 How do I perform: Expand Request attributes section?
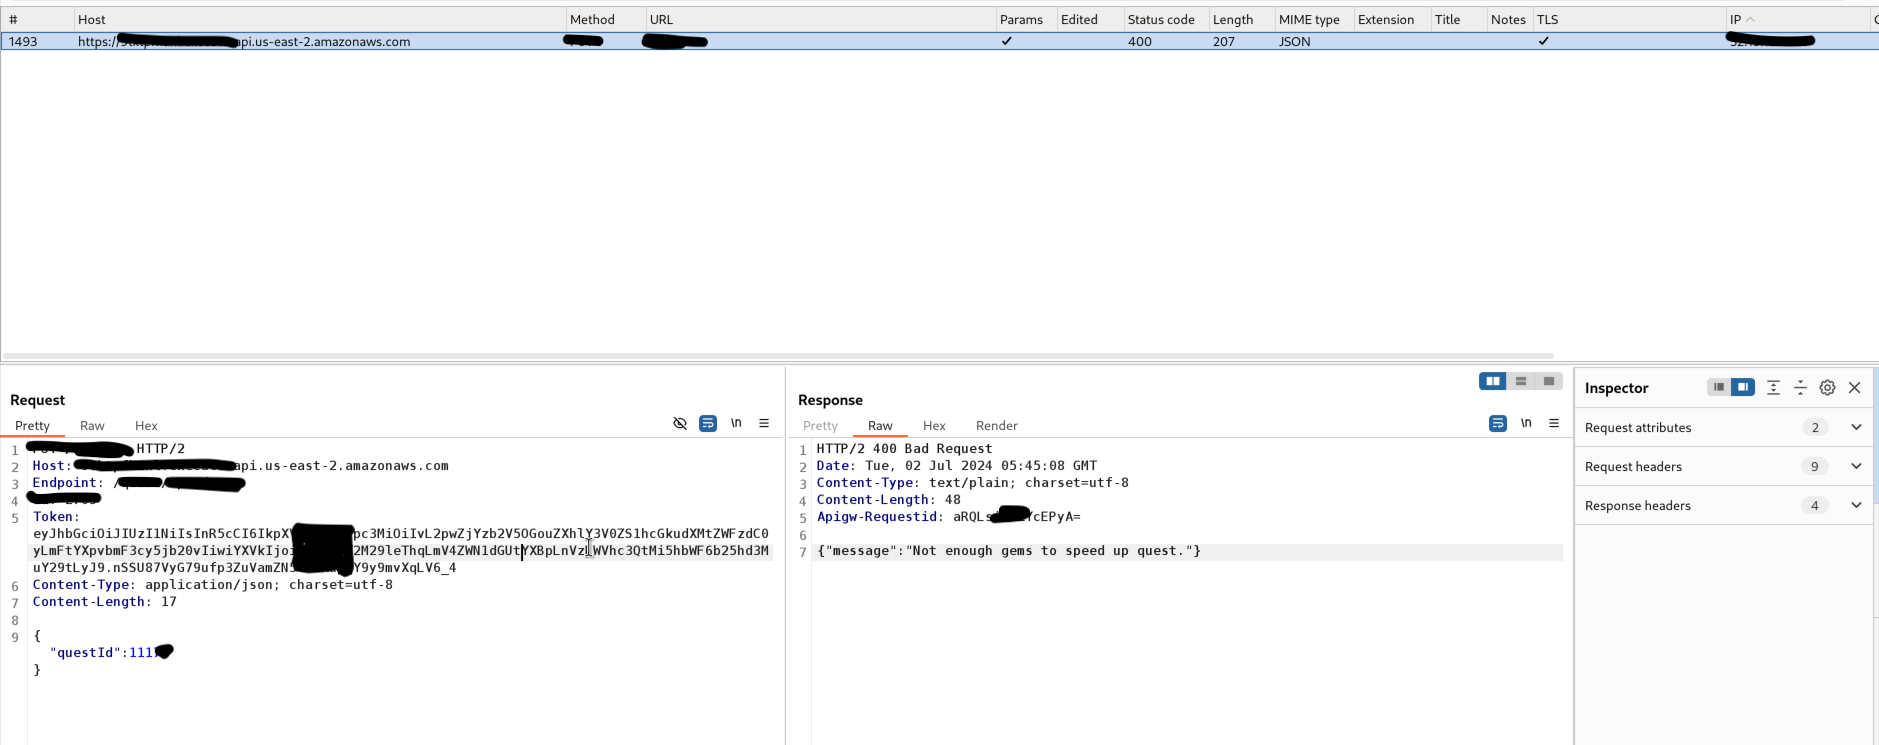point(1856,427)
